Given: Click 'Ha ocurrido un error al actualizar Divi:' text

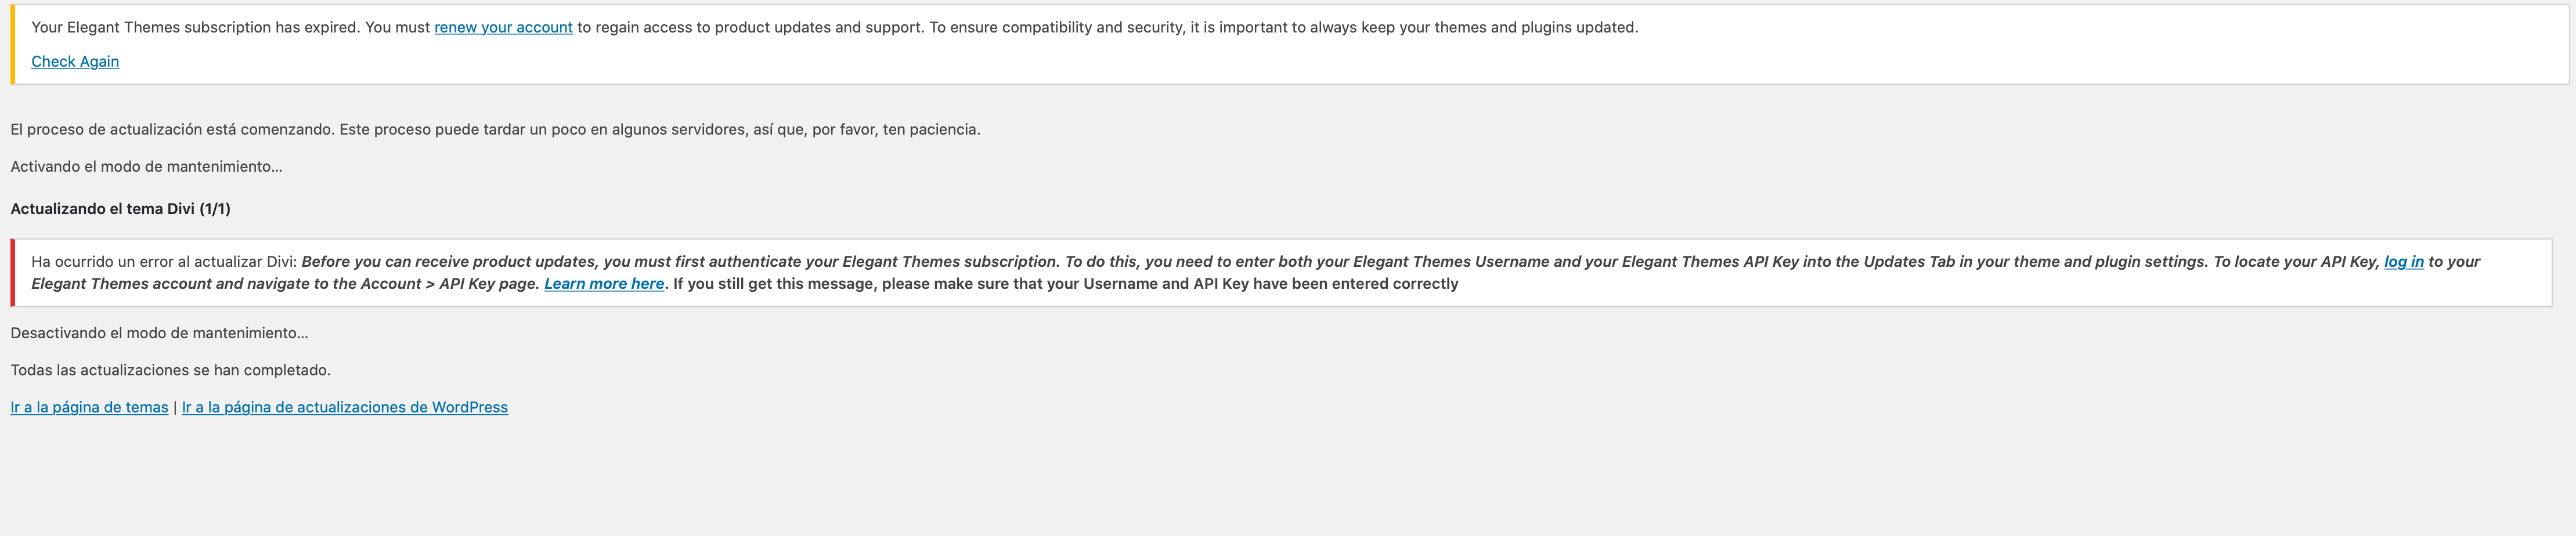Looking at the screenshot, I should (x=164, y=261).
